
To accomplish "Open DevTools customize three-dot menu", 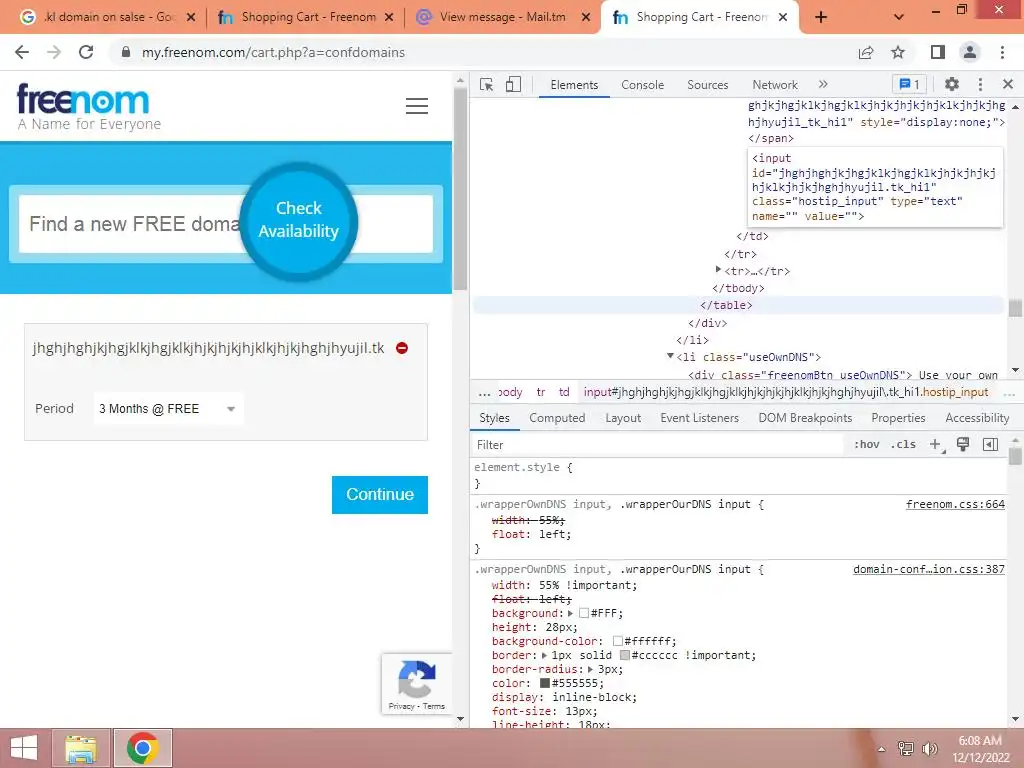I will [980, 84].
